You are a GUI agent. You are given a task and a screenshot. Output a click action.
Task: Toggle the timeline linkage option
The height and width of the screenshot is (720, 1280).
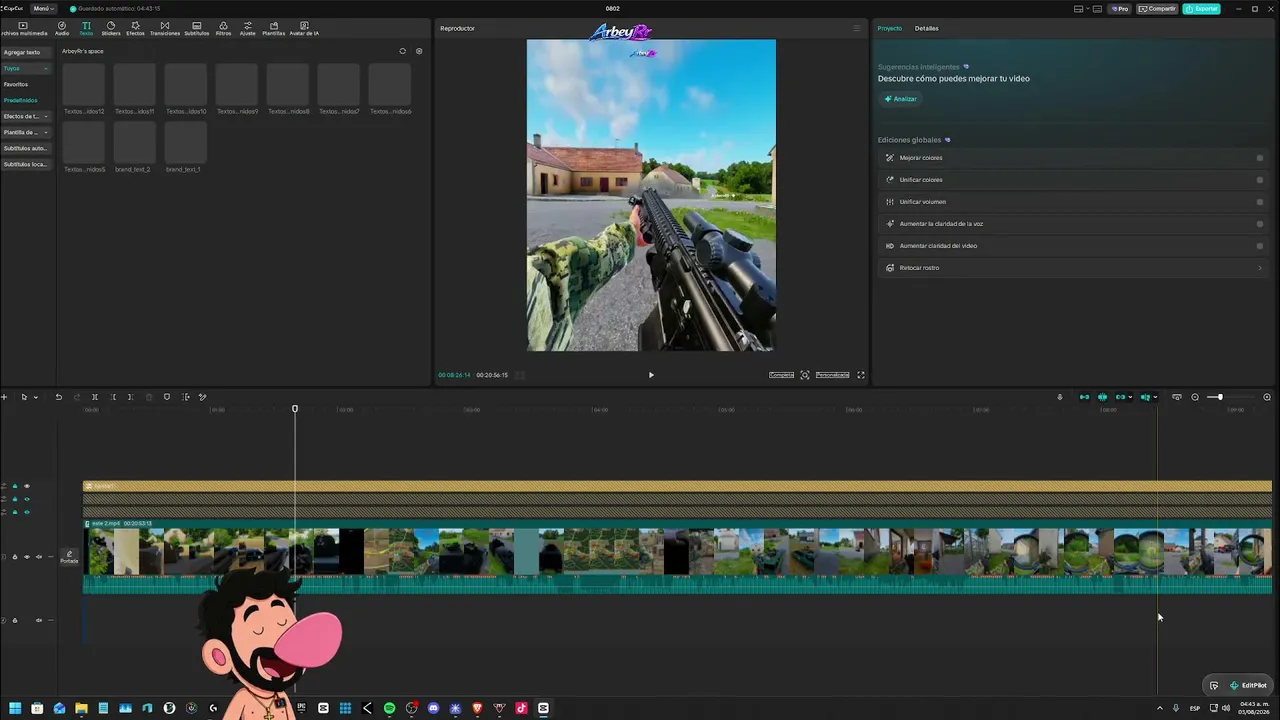coord(1121,397)
